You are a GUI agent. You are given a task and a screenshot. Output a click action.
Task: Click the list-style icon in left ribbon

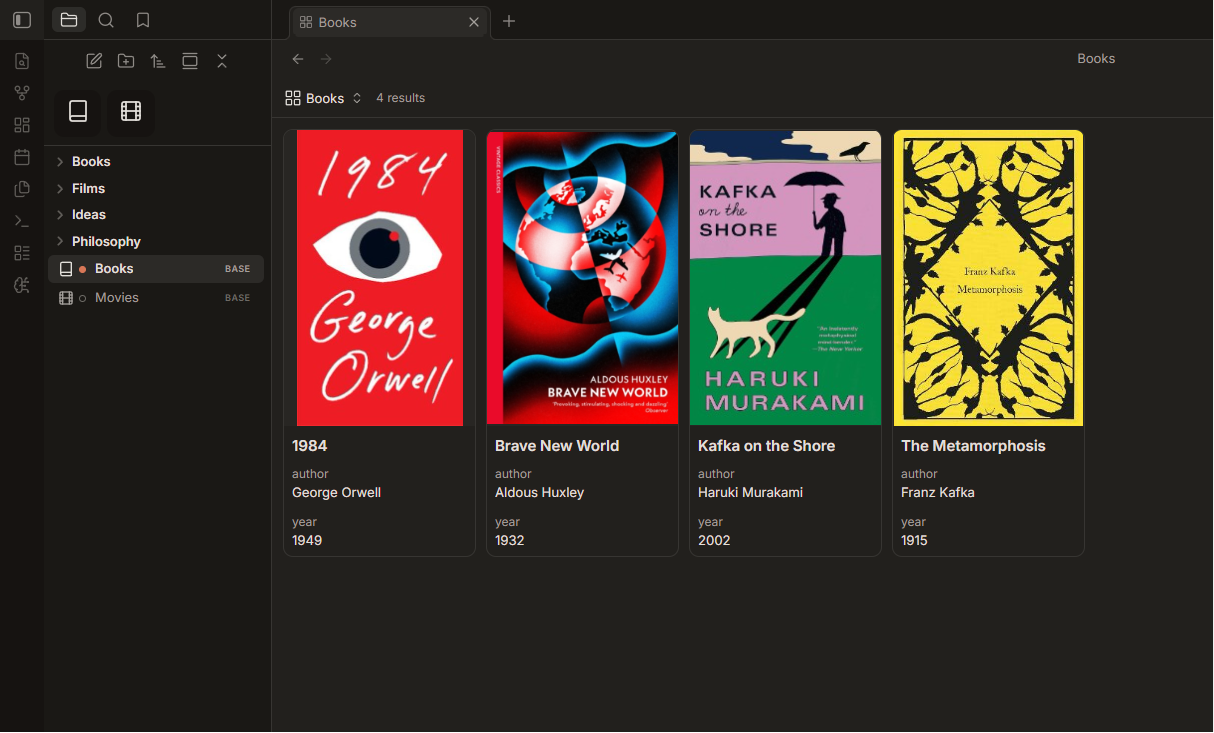[22, 253]
